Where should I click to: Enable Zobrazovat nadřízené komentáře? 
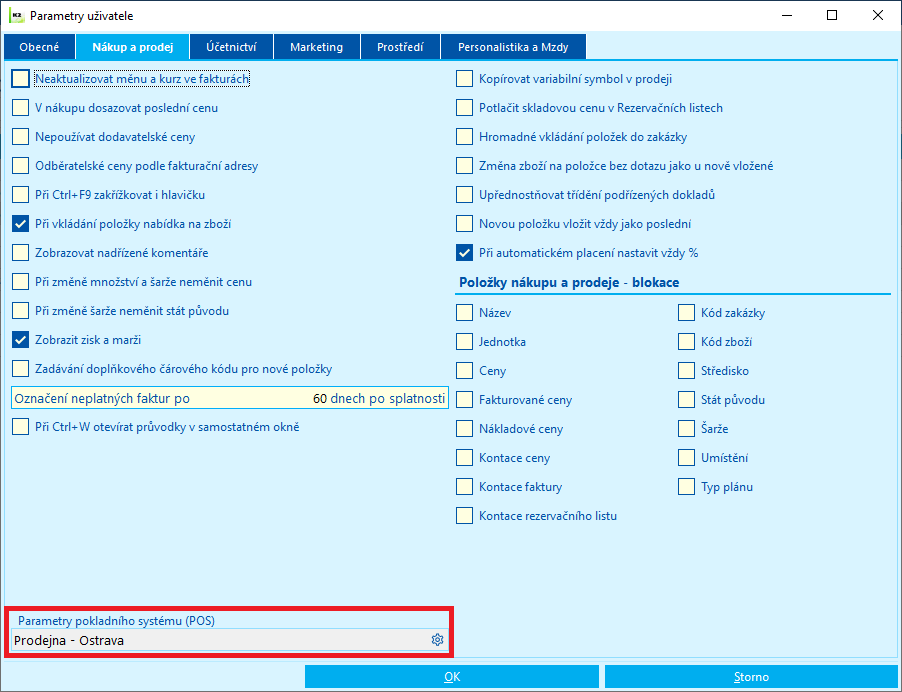(20, 253)
